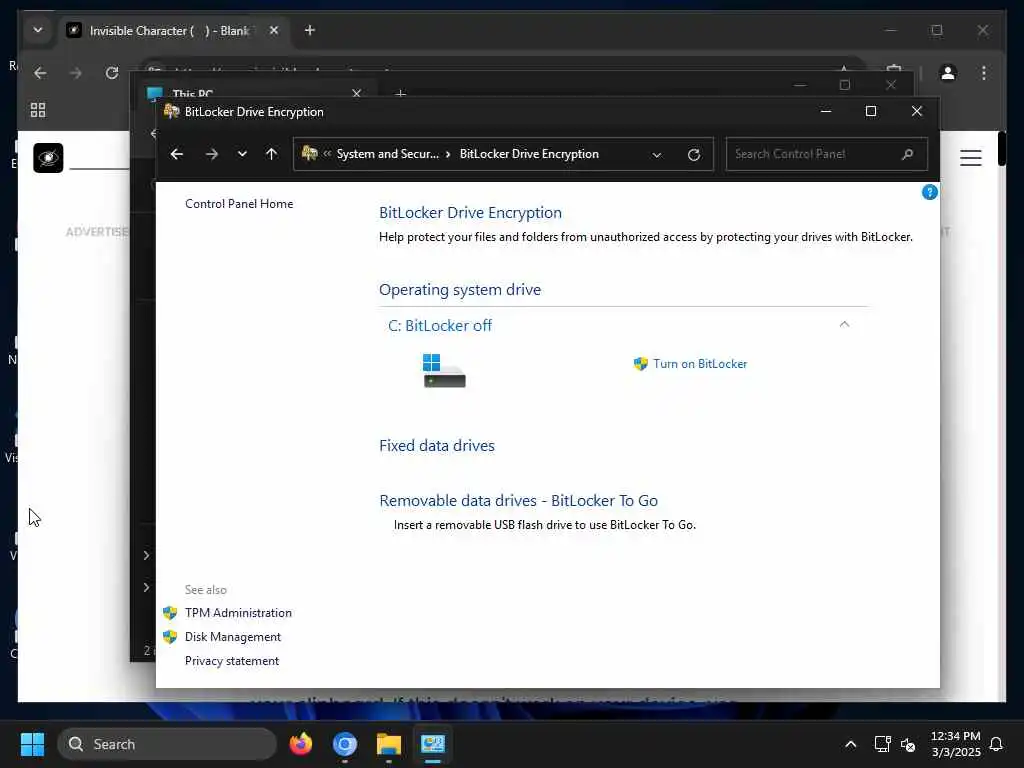
Task: Click breadcrumb overflow chevrons in address bar
Action: pos(327,154)
